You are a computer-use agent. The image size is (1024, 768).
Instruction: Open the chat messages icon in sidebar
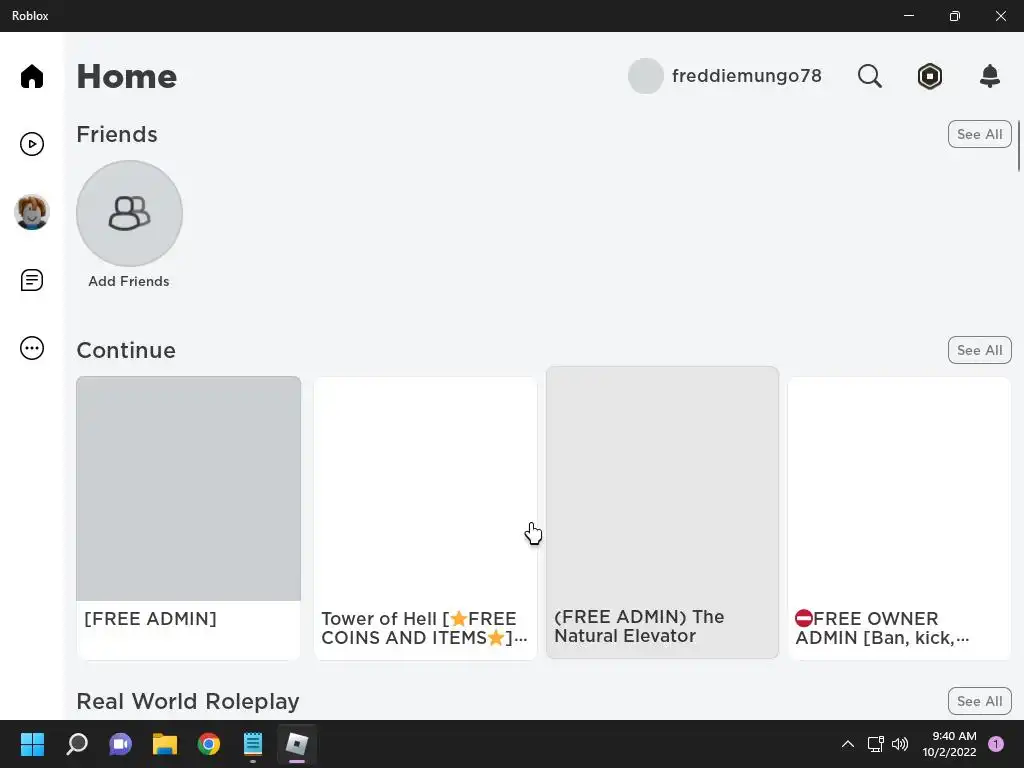(31, 280)
